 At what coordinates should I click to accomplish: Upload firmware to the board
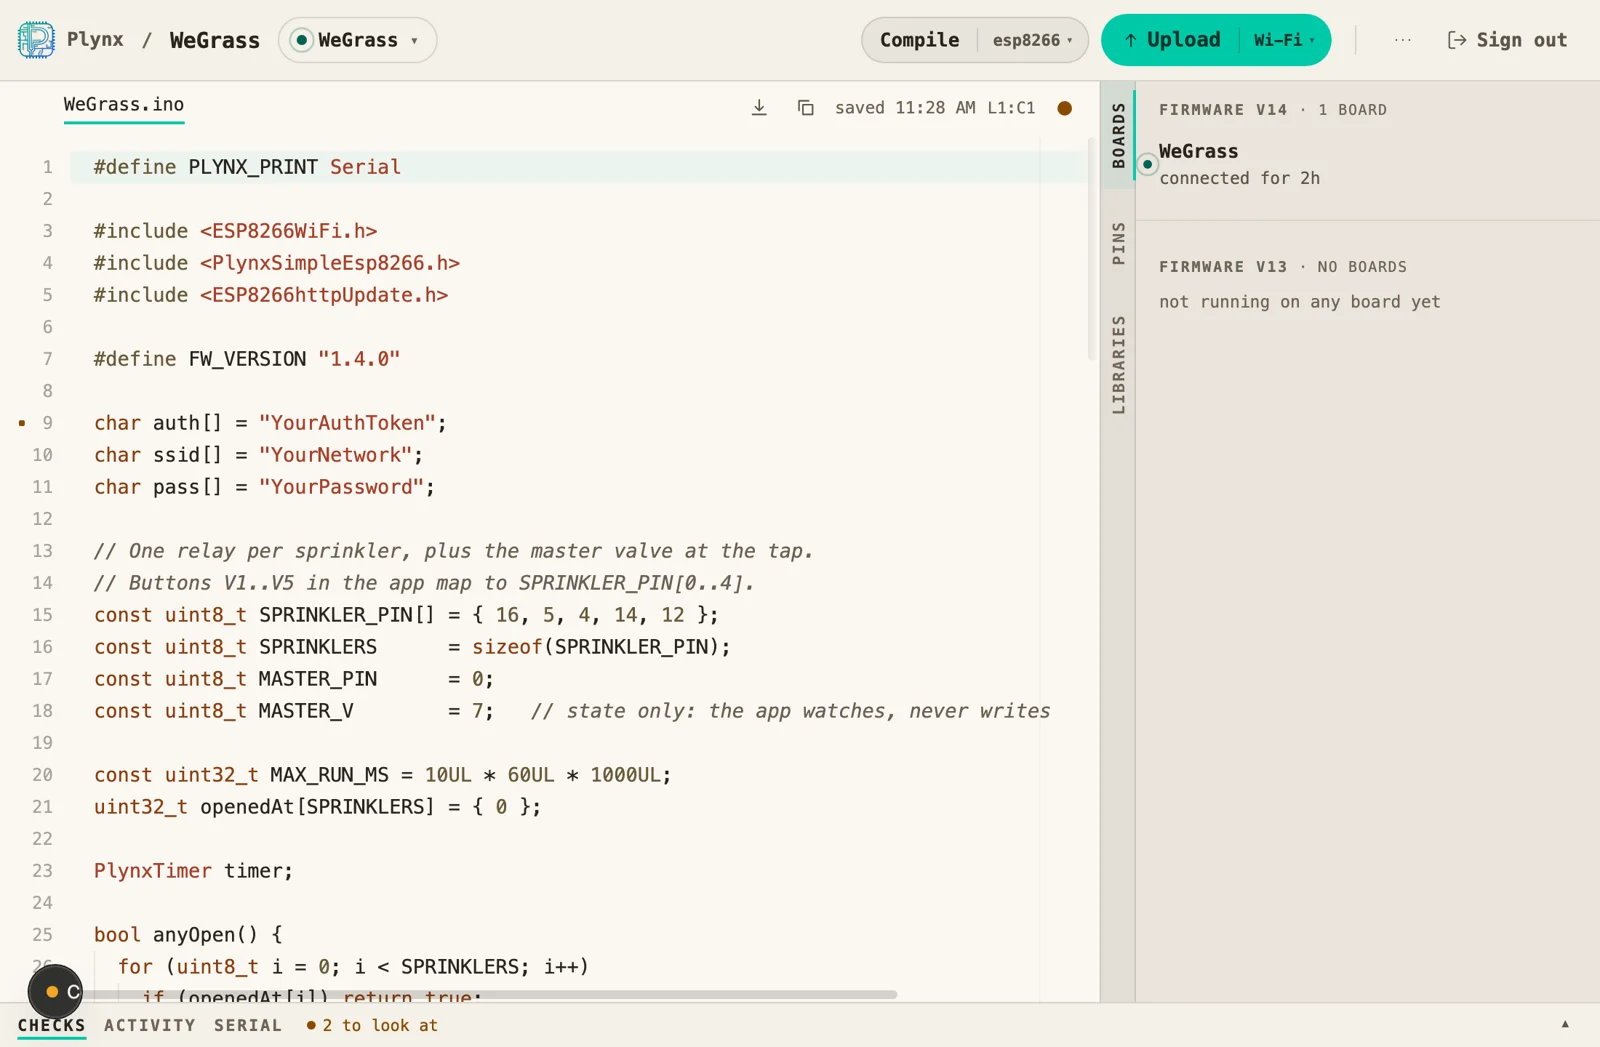point(1171,40)
